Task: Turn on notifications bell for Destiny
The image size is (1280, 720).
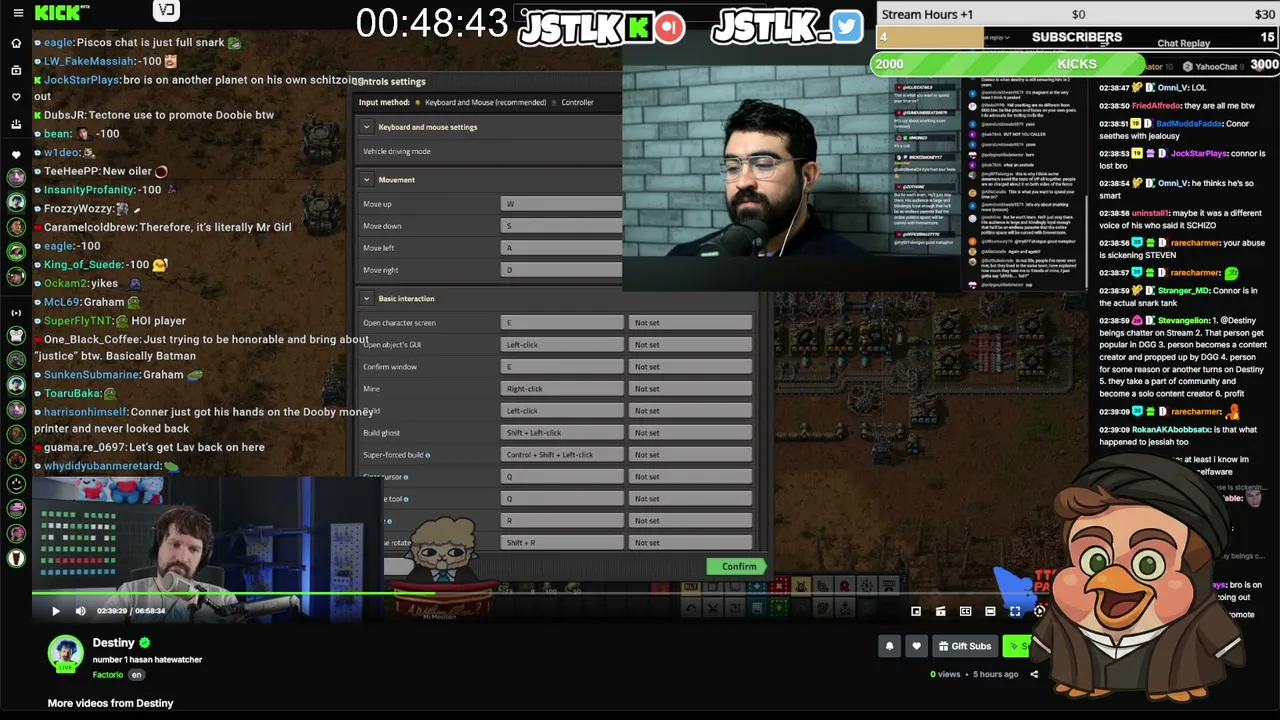Action: coord(889,646)
